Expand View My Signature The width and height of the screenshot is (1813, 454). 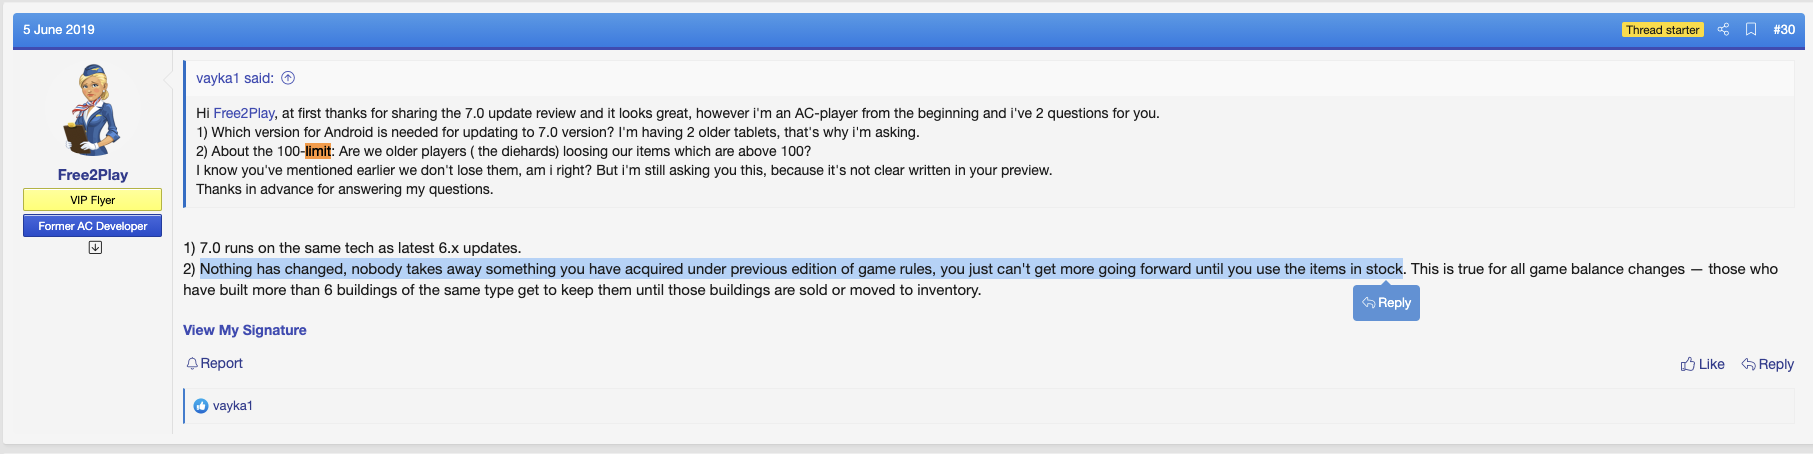pos(245,330)
